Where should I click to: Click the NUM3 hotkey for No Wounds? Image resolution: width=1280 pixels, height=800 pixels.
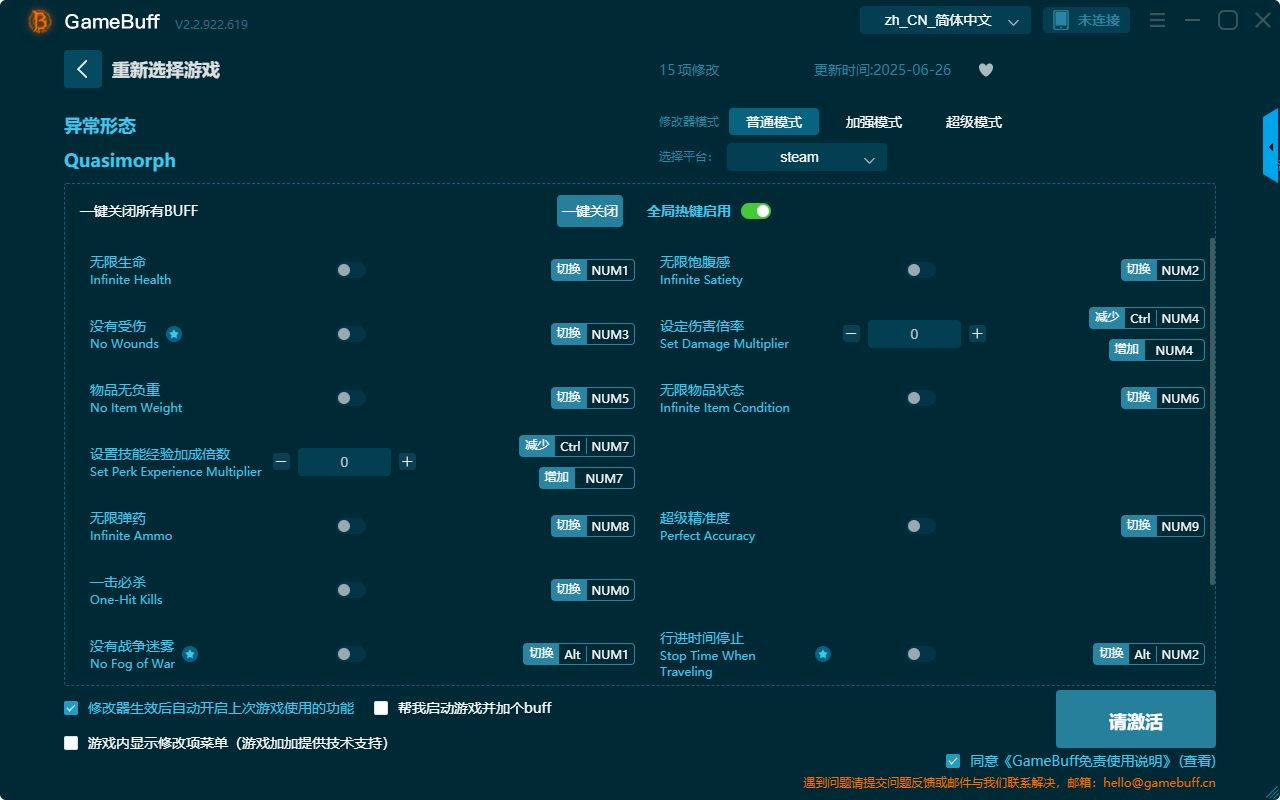pyautogui.click(x=593, y=334)
